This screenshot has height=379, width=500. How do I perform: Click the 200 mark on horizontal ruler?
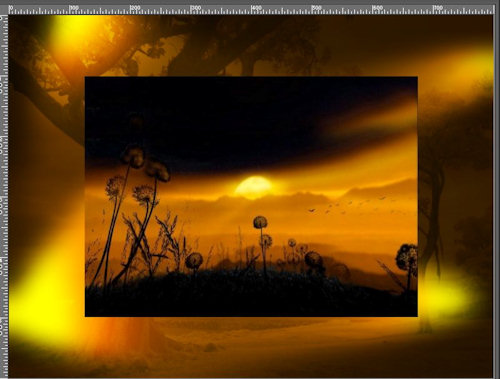tap(135, 8)
